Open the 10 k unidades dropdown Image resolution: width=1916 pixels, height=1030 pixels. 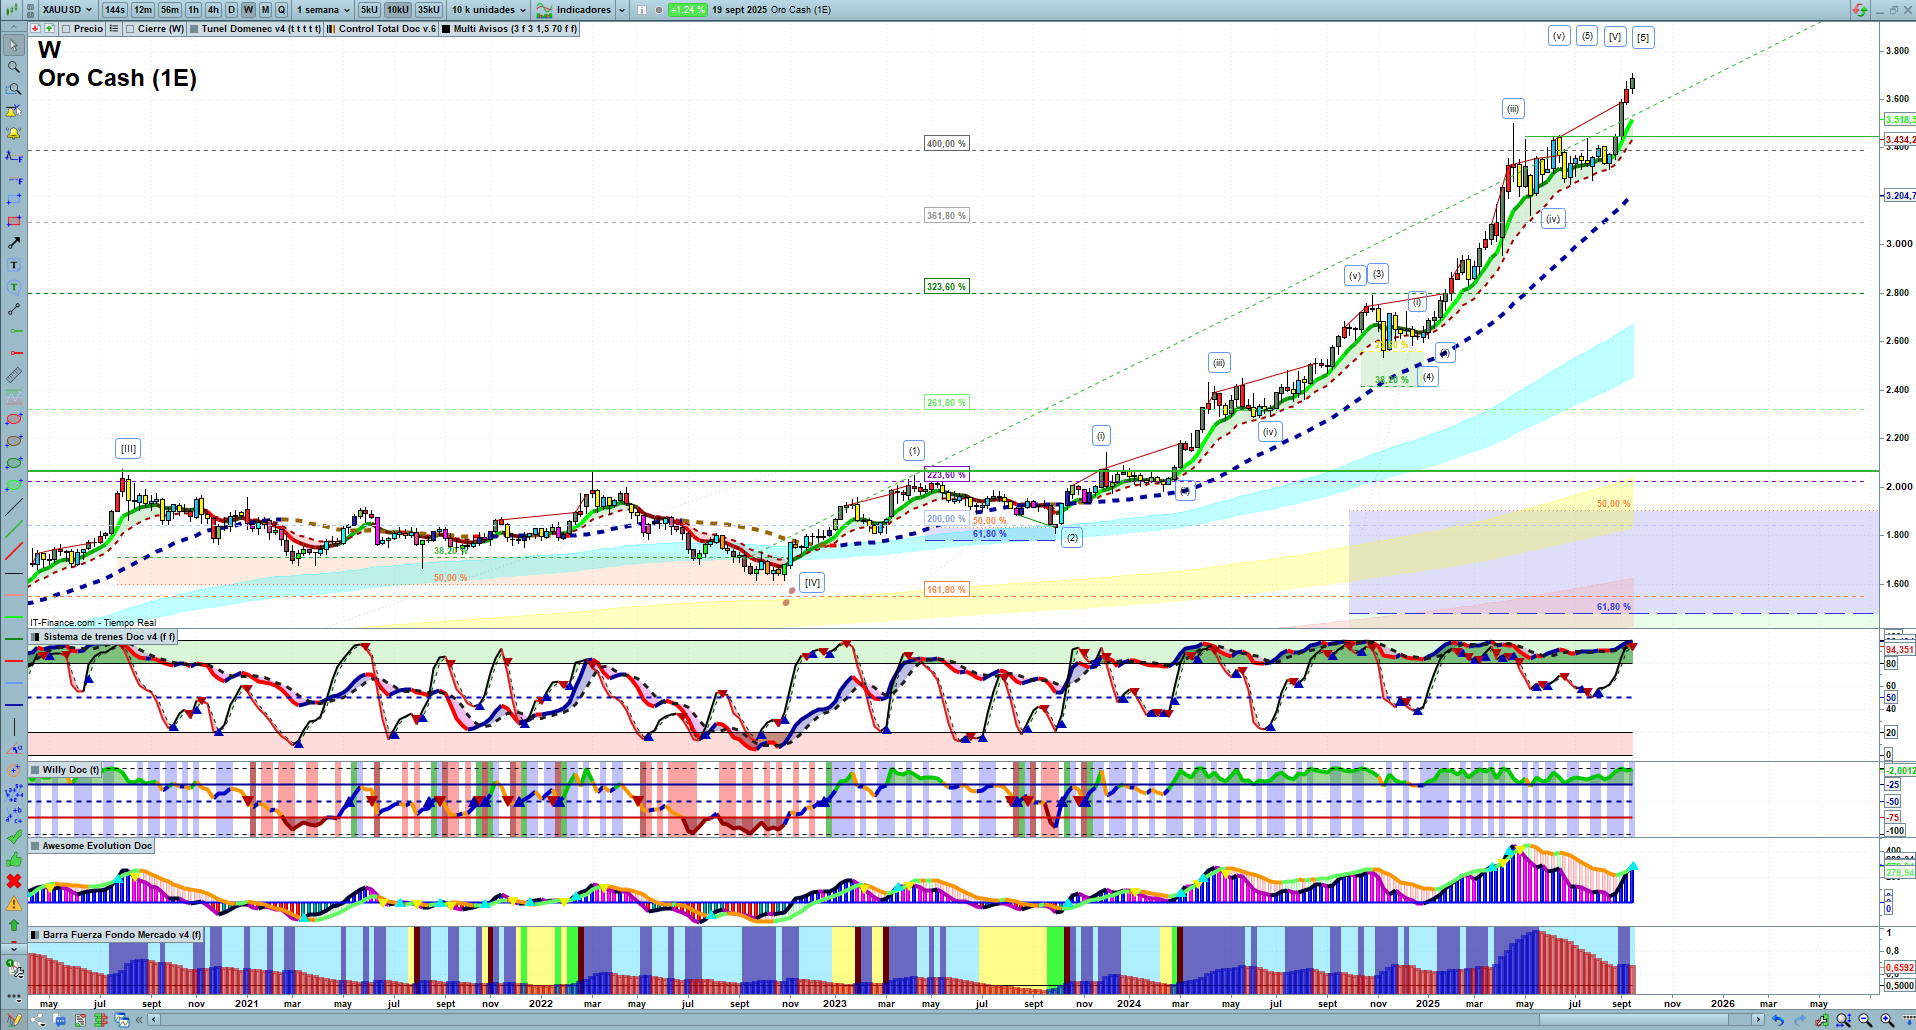tap(488, 10)
